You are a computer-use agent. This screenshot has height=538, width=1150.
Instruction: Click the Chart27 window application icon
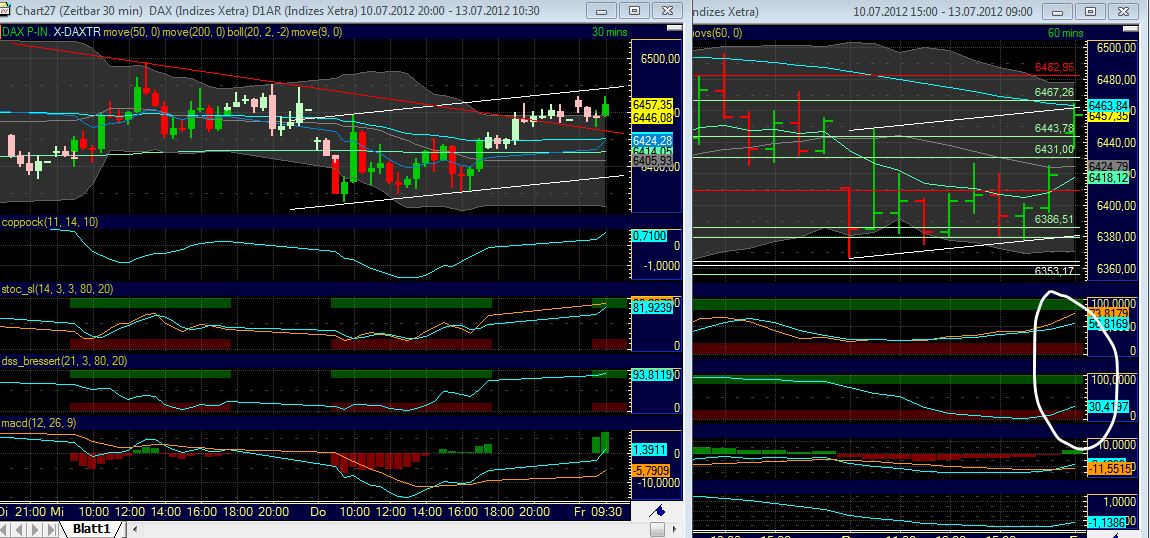pos(4,10)
